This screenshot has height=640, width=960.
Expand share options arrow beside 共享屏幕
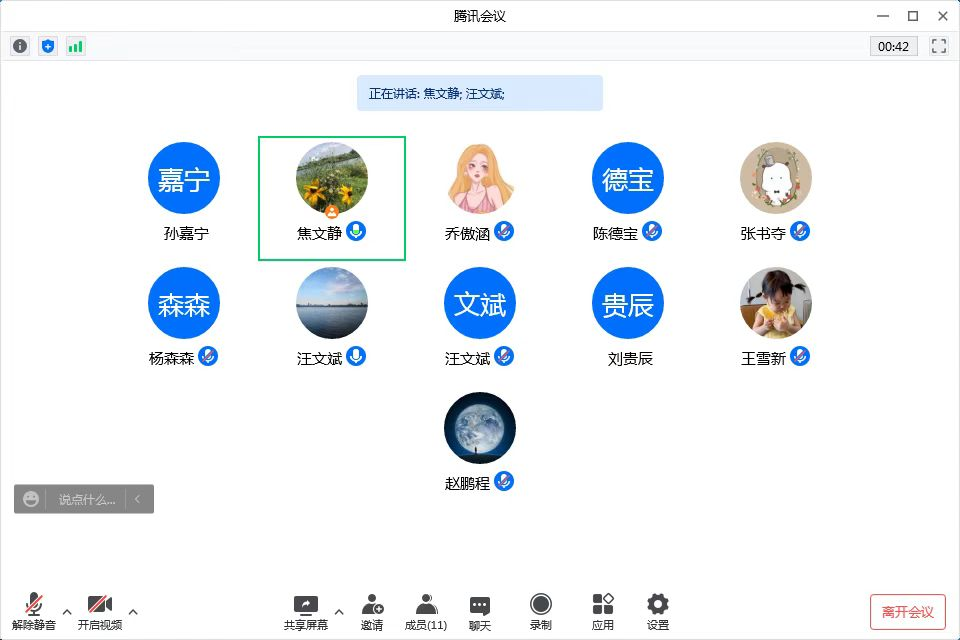338,611
